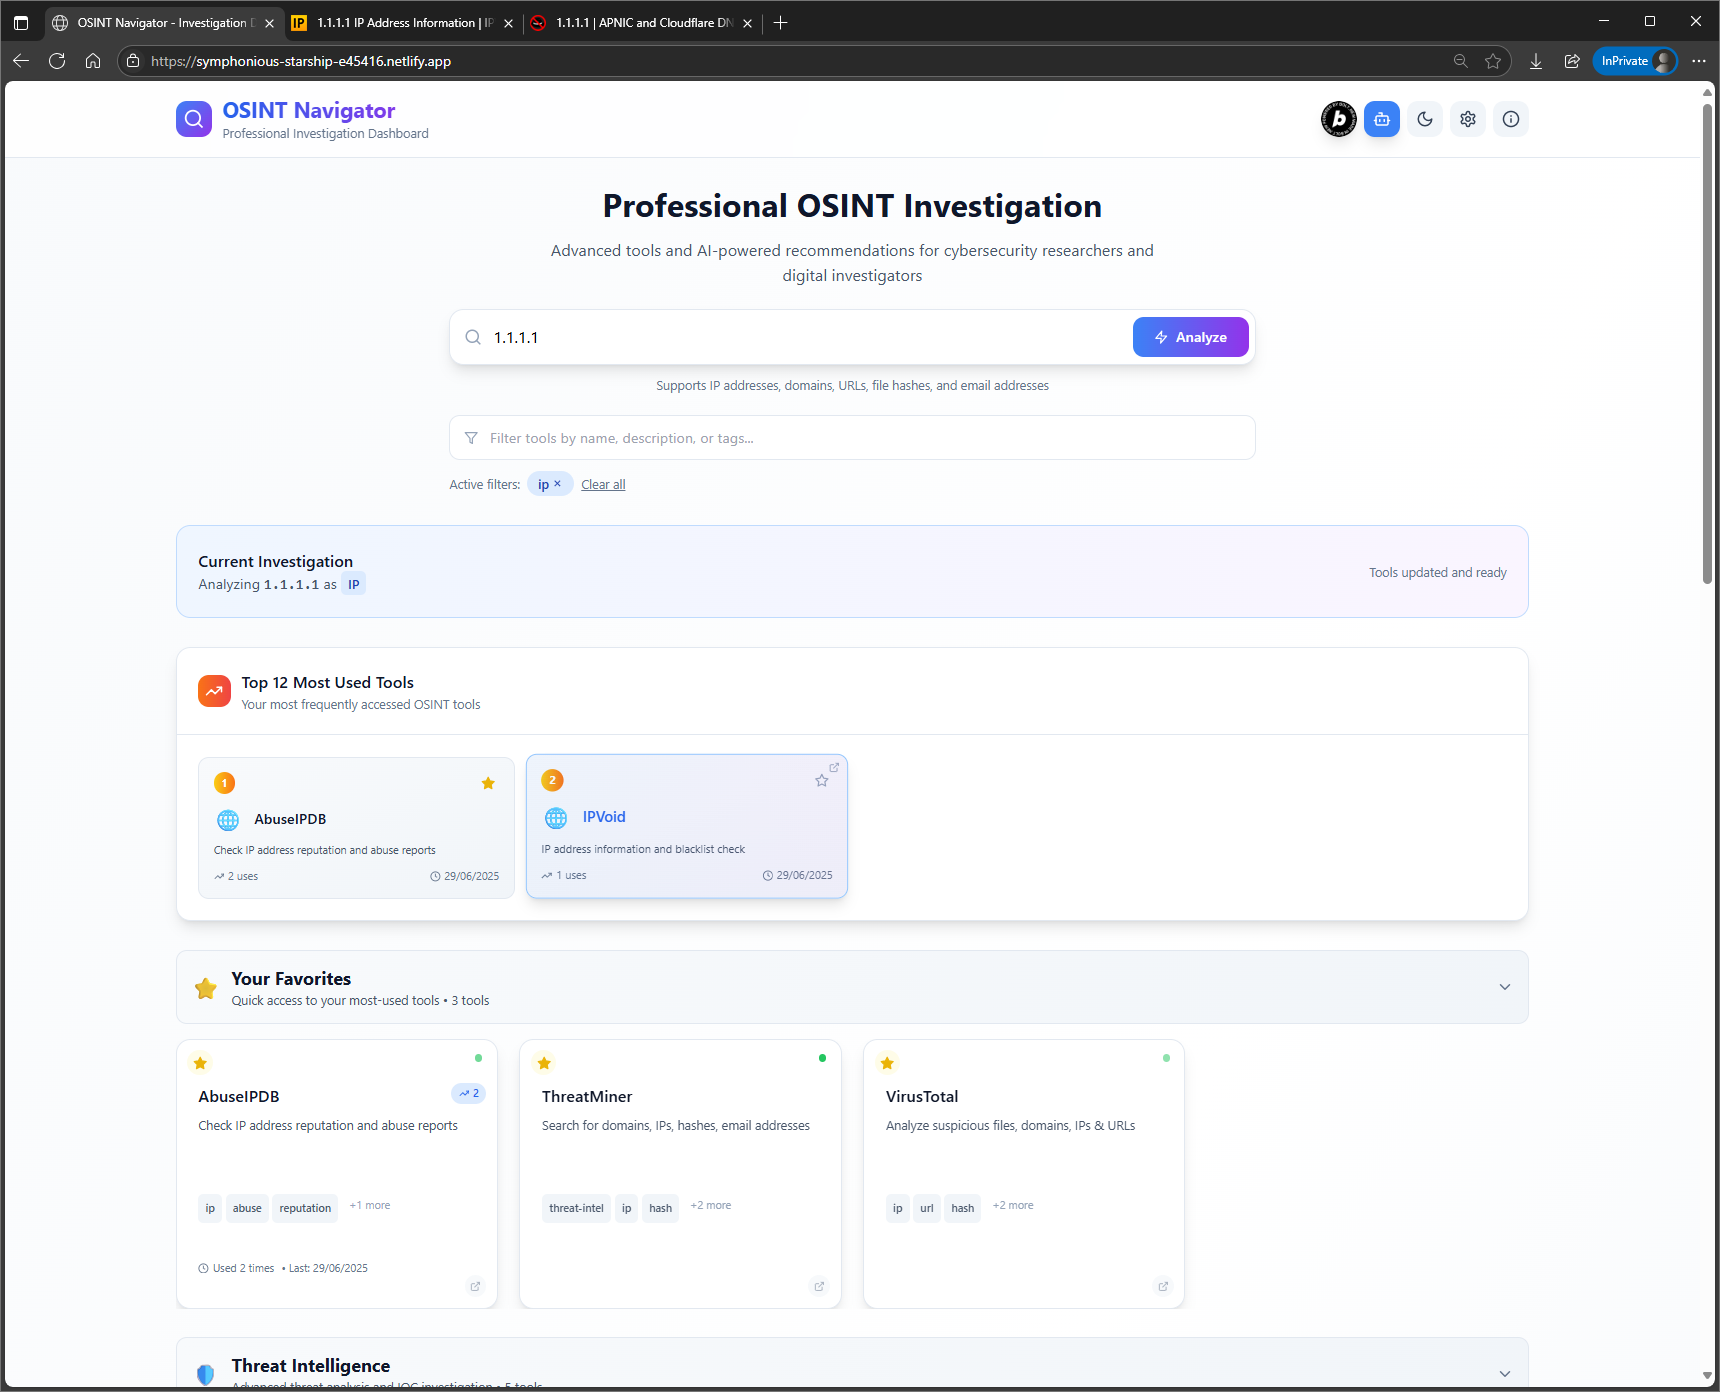
Task: Open ThreatMiner card external link icon
Action: coord(819,1287)
